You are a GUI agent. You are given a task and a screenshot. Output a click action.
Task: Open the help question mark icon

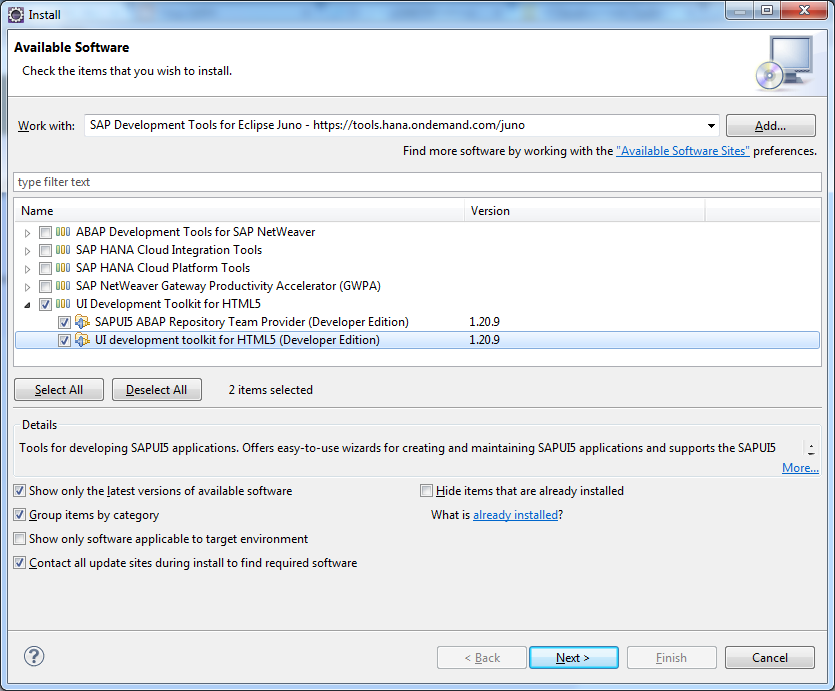tap(34, 656)
